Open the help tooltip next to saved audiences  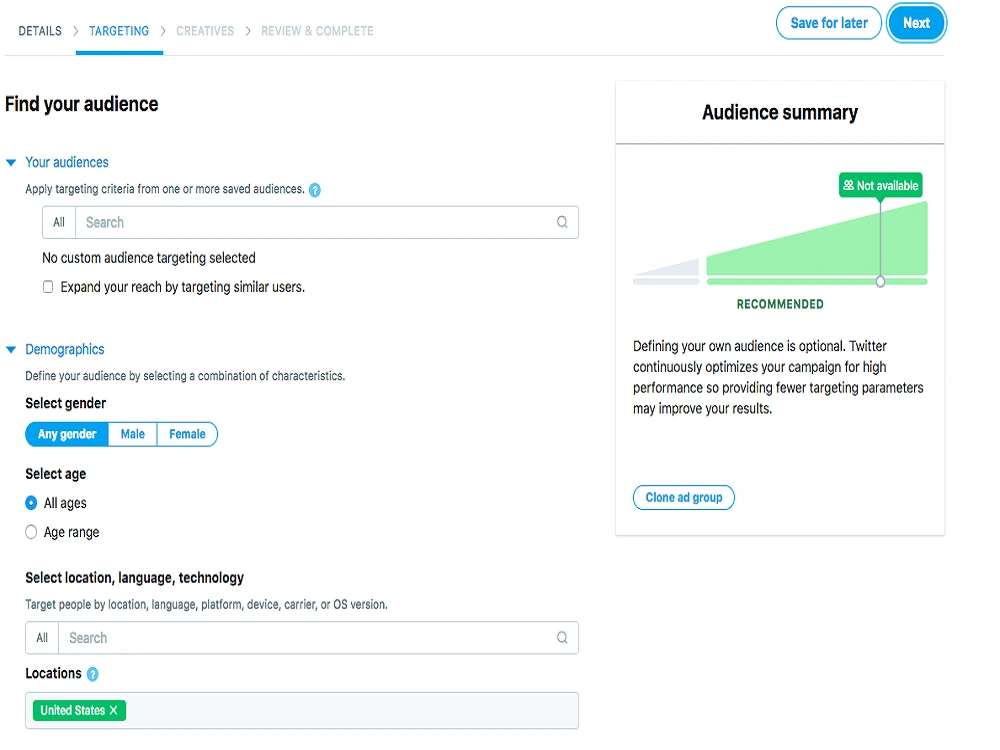tap(316, 189)
